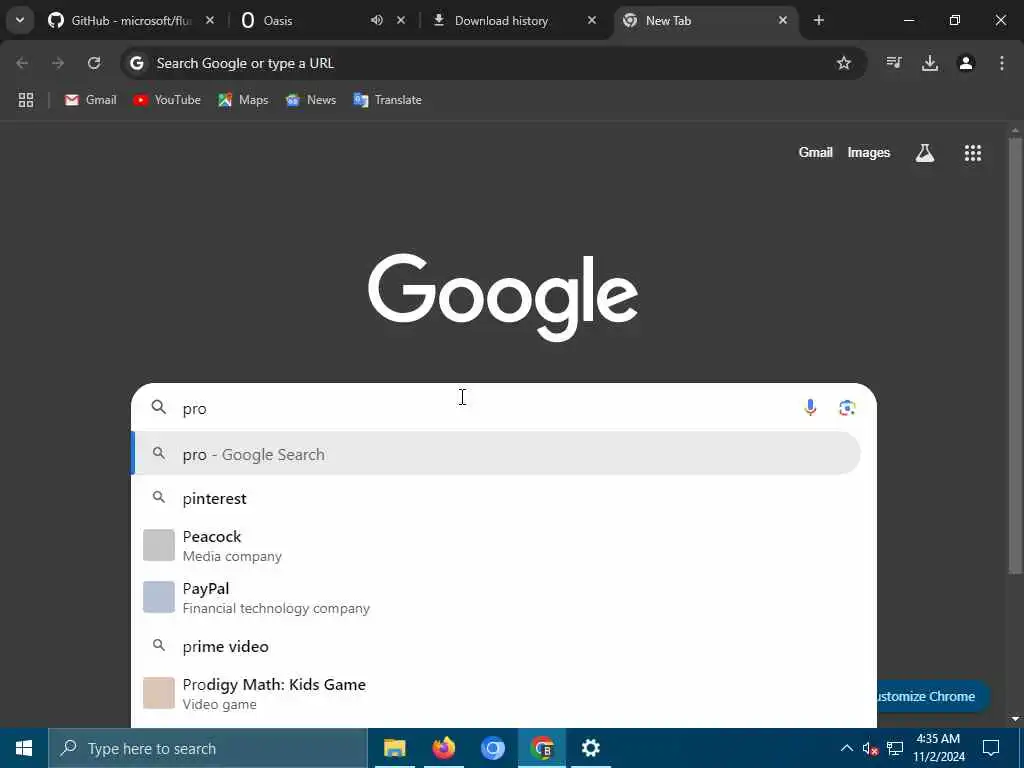The height and width of the screenshot is (768, 1024).
Task: Open the Chrome icon in the taskbar
Action: pos(541,748)
